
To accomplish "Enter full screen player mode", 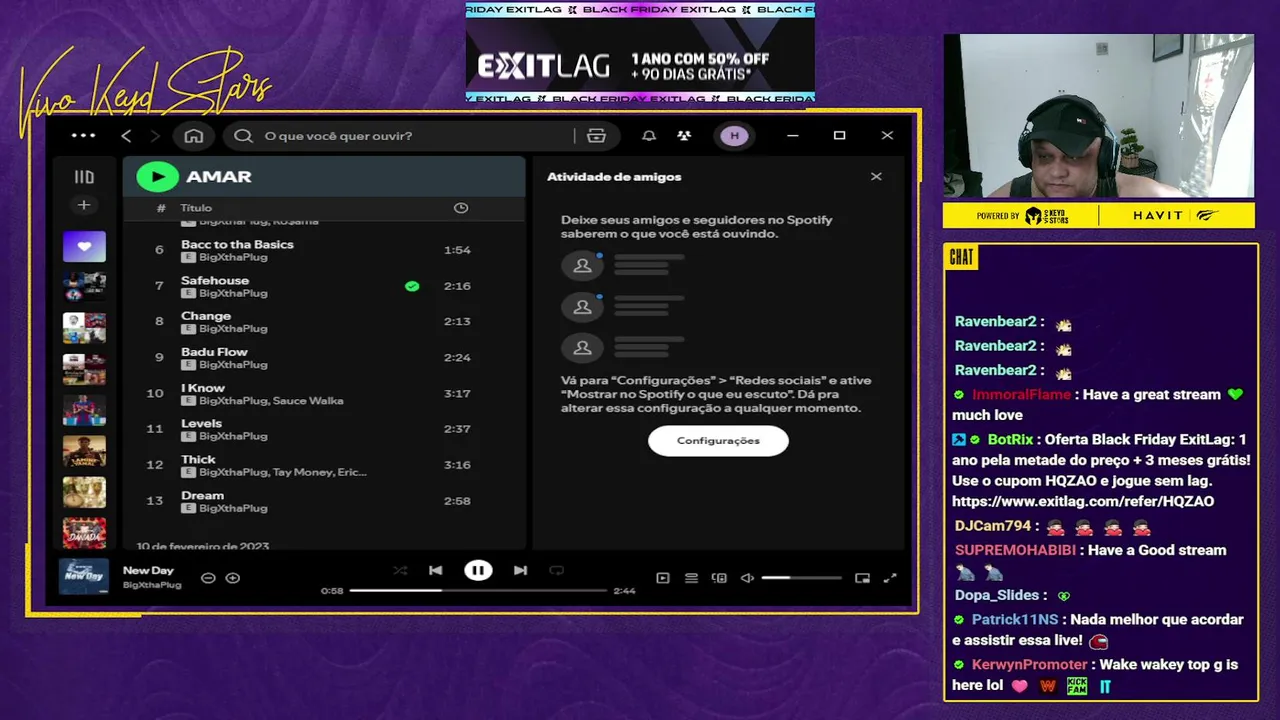I will [x=890, y=578].
